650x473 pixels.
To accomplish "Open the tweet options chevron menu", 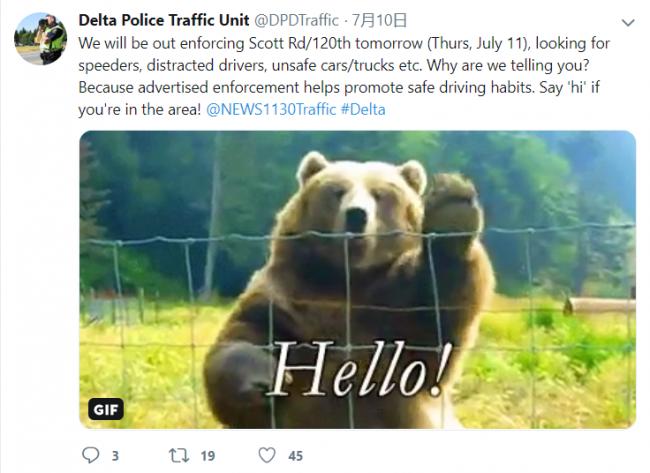I will coord(628,22).
